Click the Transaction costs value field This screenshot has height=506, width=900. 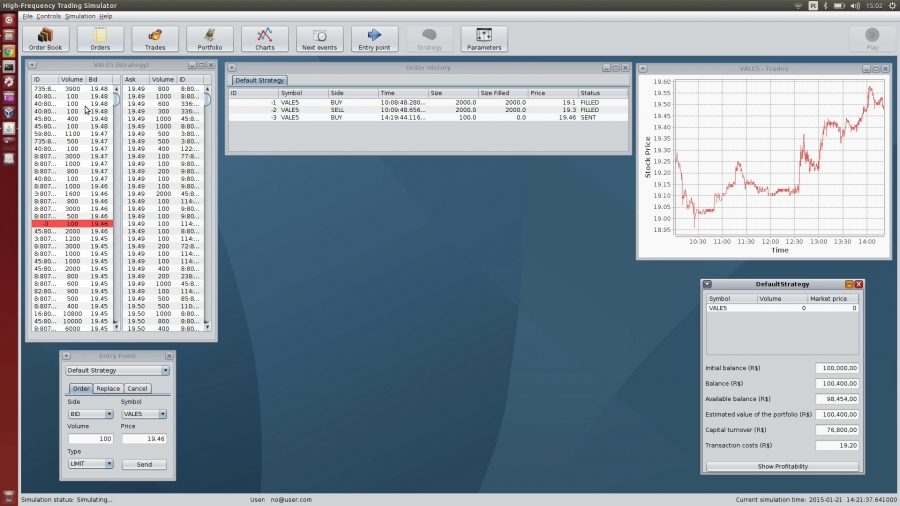[837, 445]
